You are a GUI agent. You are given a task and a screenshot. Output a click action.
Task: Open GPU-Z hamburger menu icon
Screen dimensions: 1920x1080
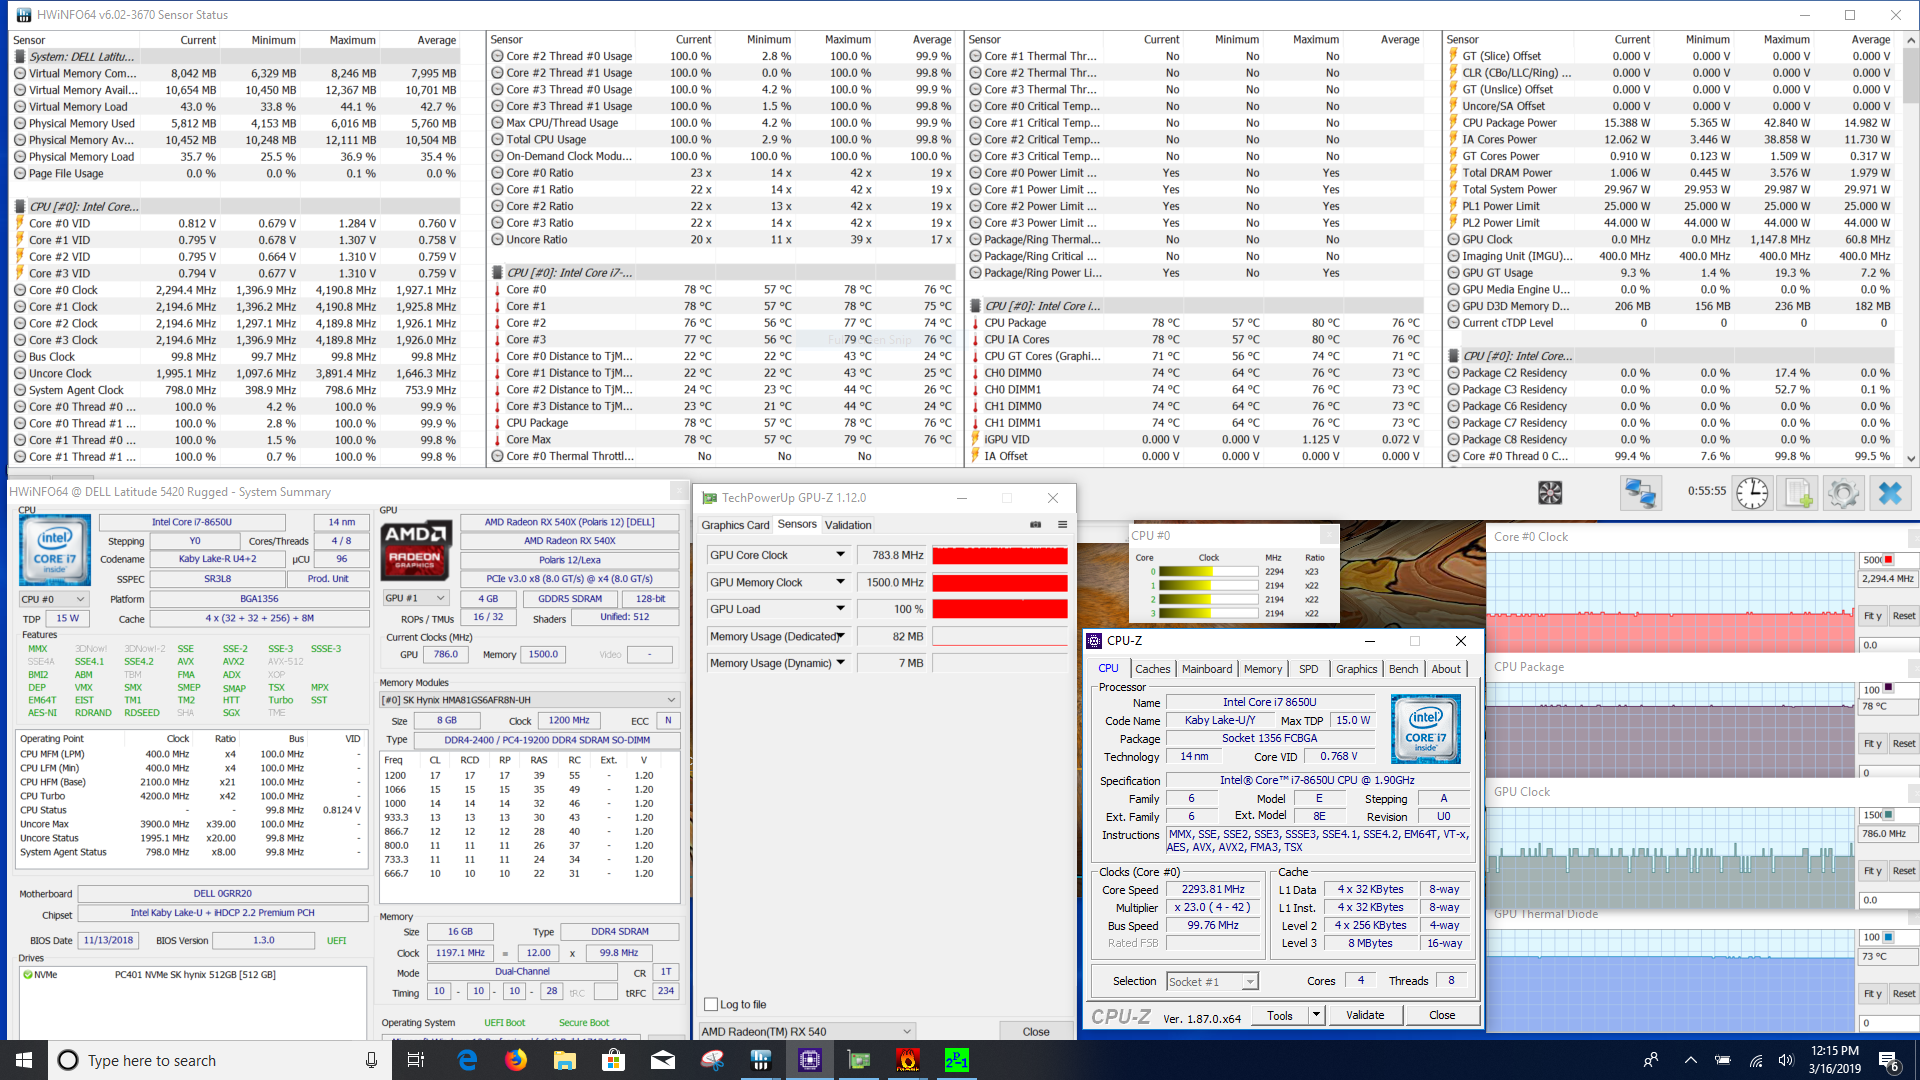coord(1062,524)
